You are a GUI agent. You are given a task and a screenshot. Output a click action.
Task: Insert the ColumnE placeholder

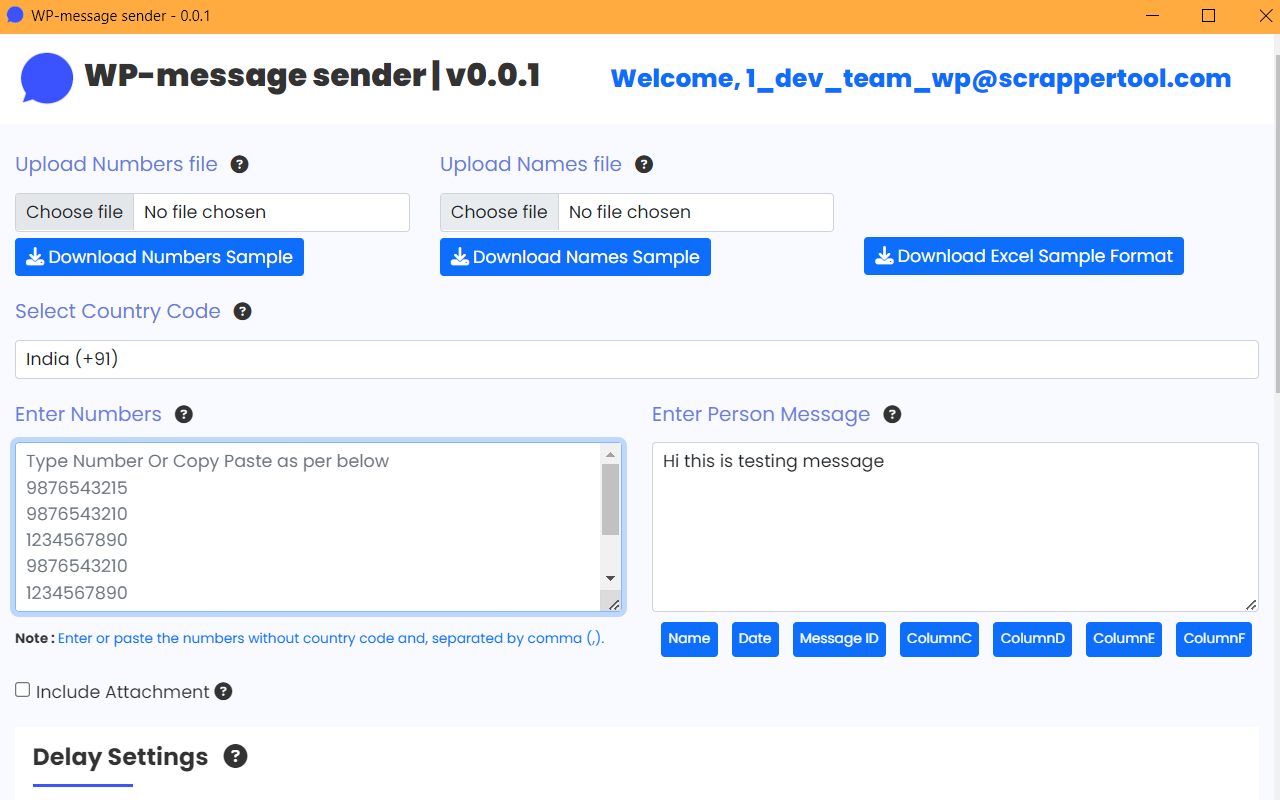click(x=1124, y=639)
